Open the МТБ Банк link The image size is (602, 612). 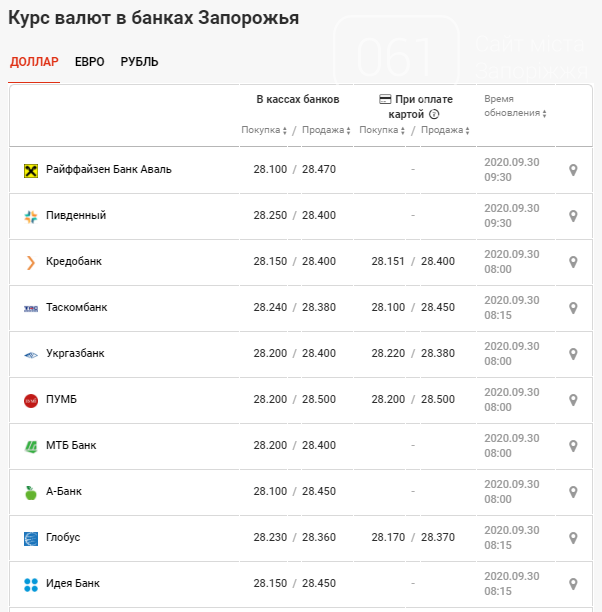coord(71,446)
